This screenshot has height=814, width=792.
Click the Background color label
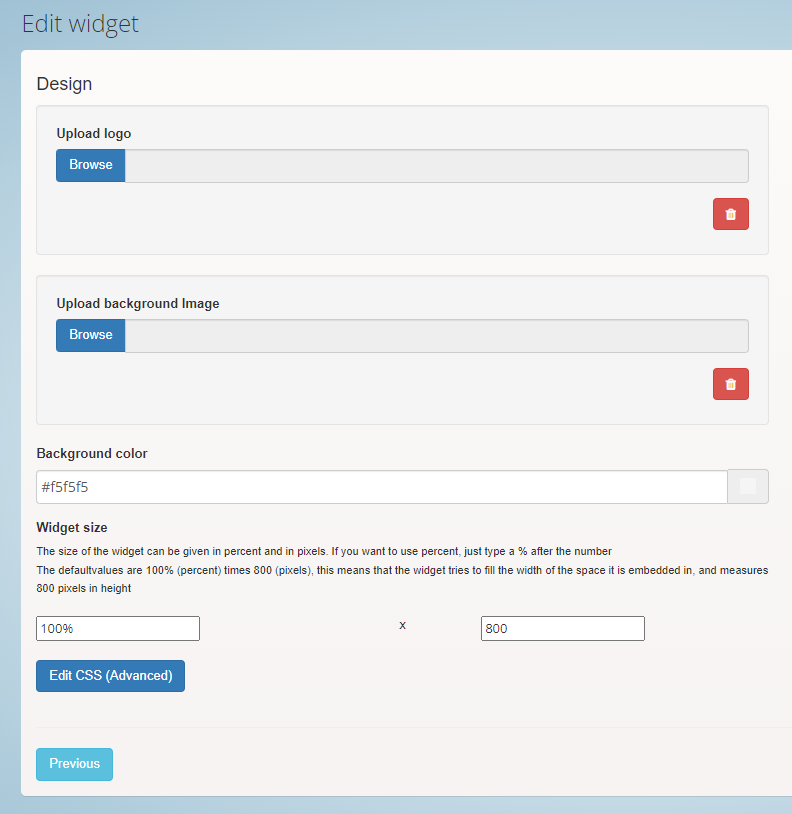coord(92,453)
